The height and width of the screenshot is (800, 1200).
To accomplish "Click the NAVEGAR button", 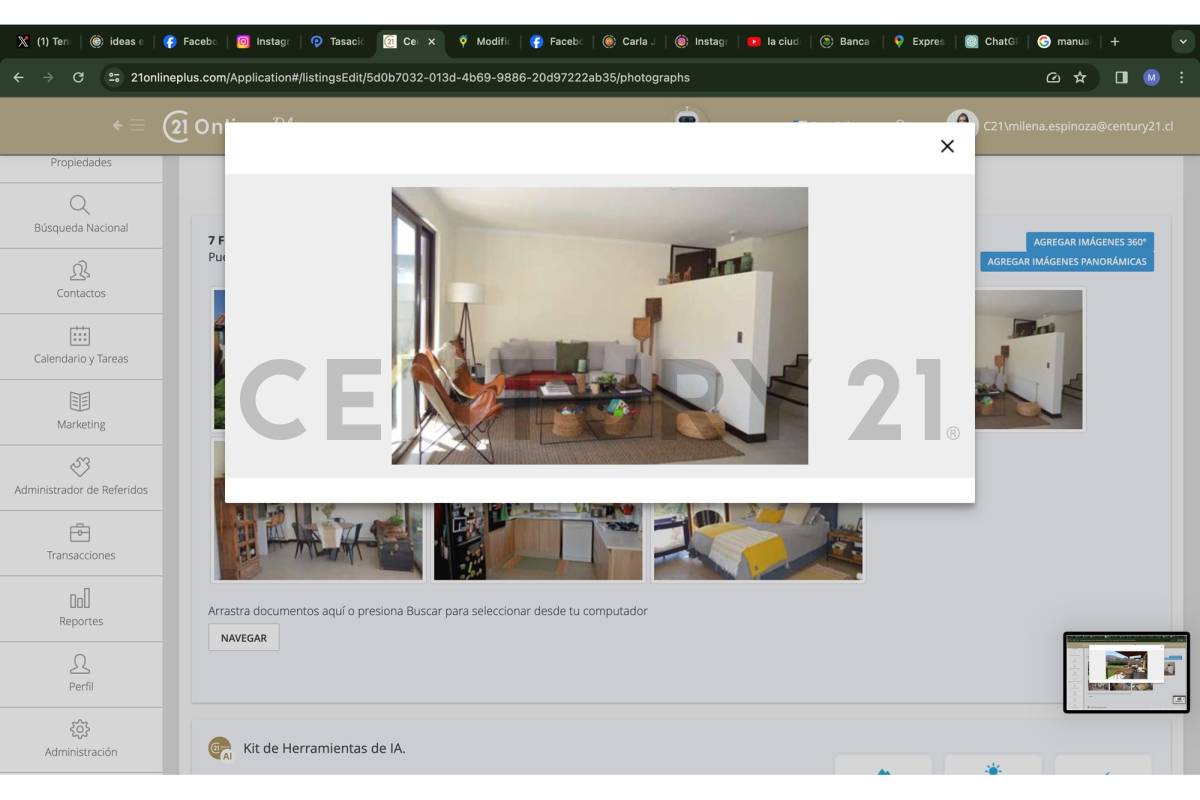I will (x=244, y=637).
